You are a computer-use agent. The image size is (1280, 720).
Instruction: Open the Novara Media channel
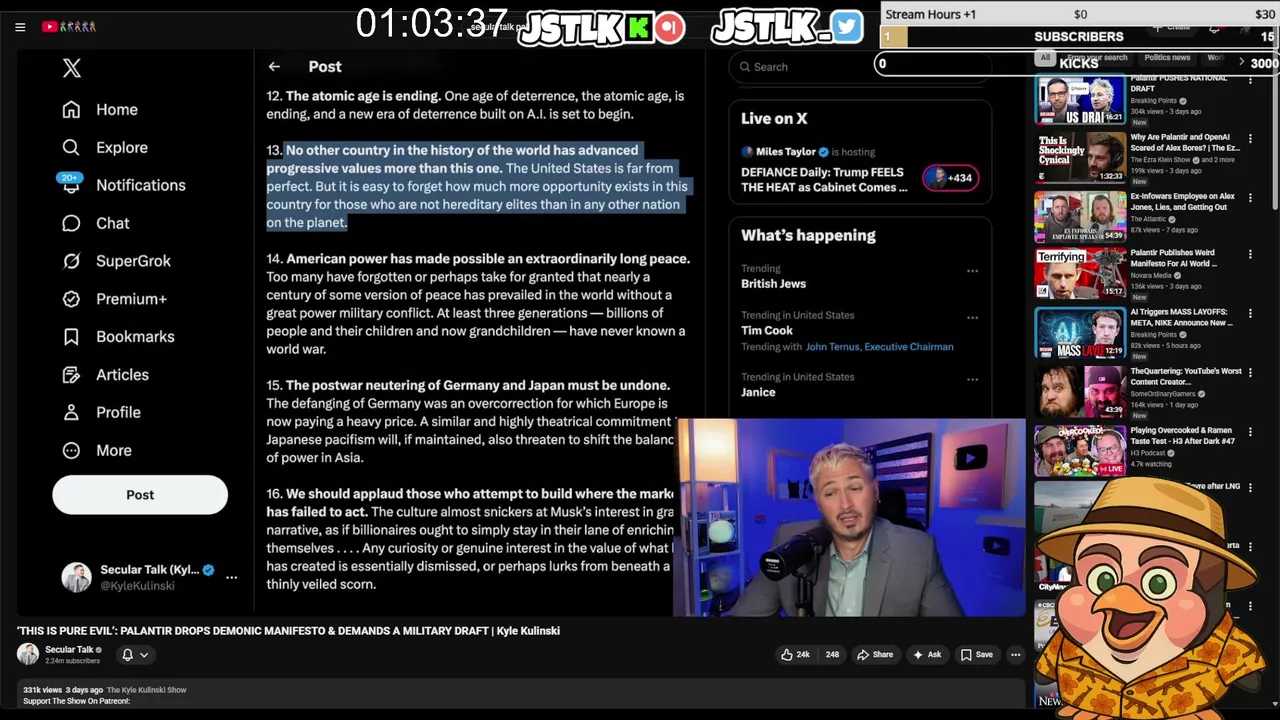point(1151,276)
